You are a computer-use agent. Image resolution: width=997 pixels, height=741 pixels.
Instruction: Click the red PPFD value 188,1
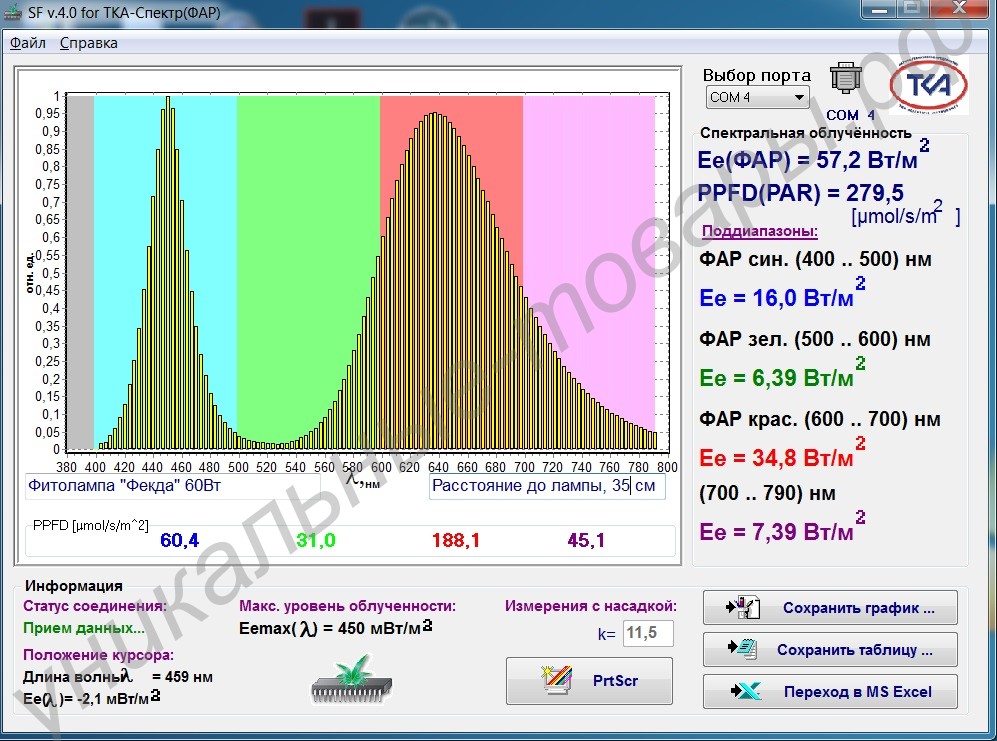tap(456, 540)
